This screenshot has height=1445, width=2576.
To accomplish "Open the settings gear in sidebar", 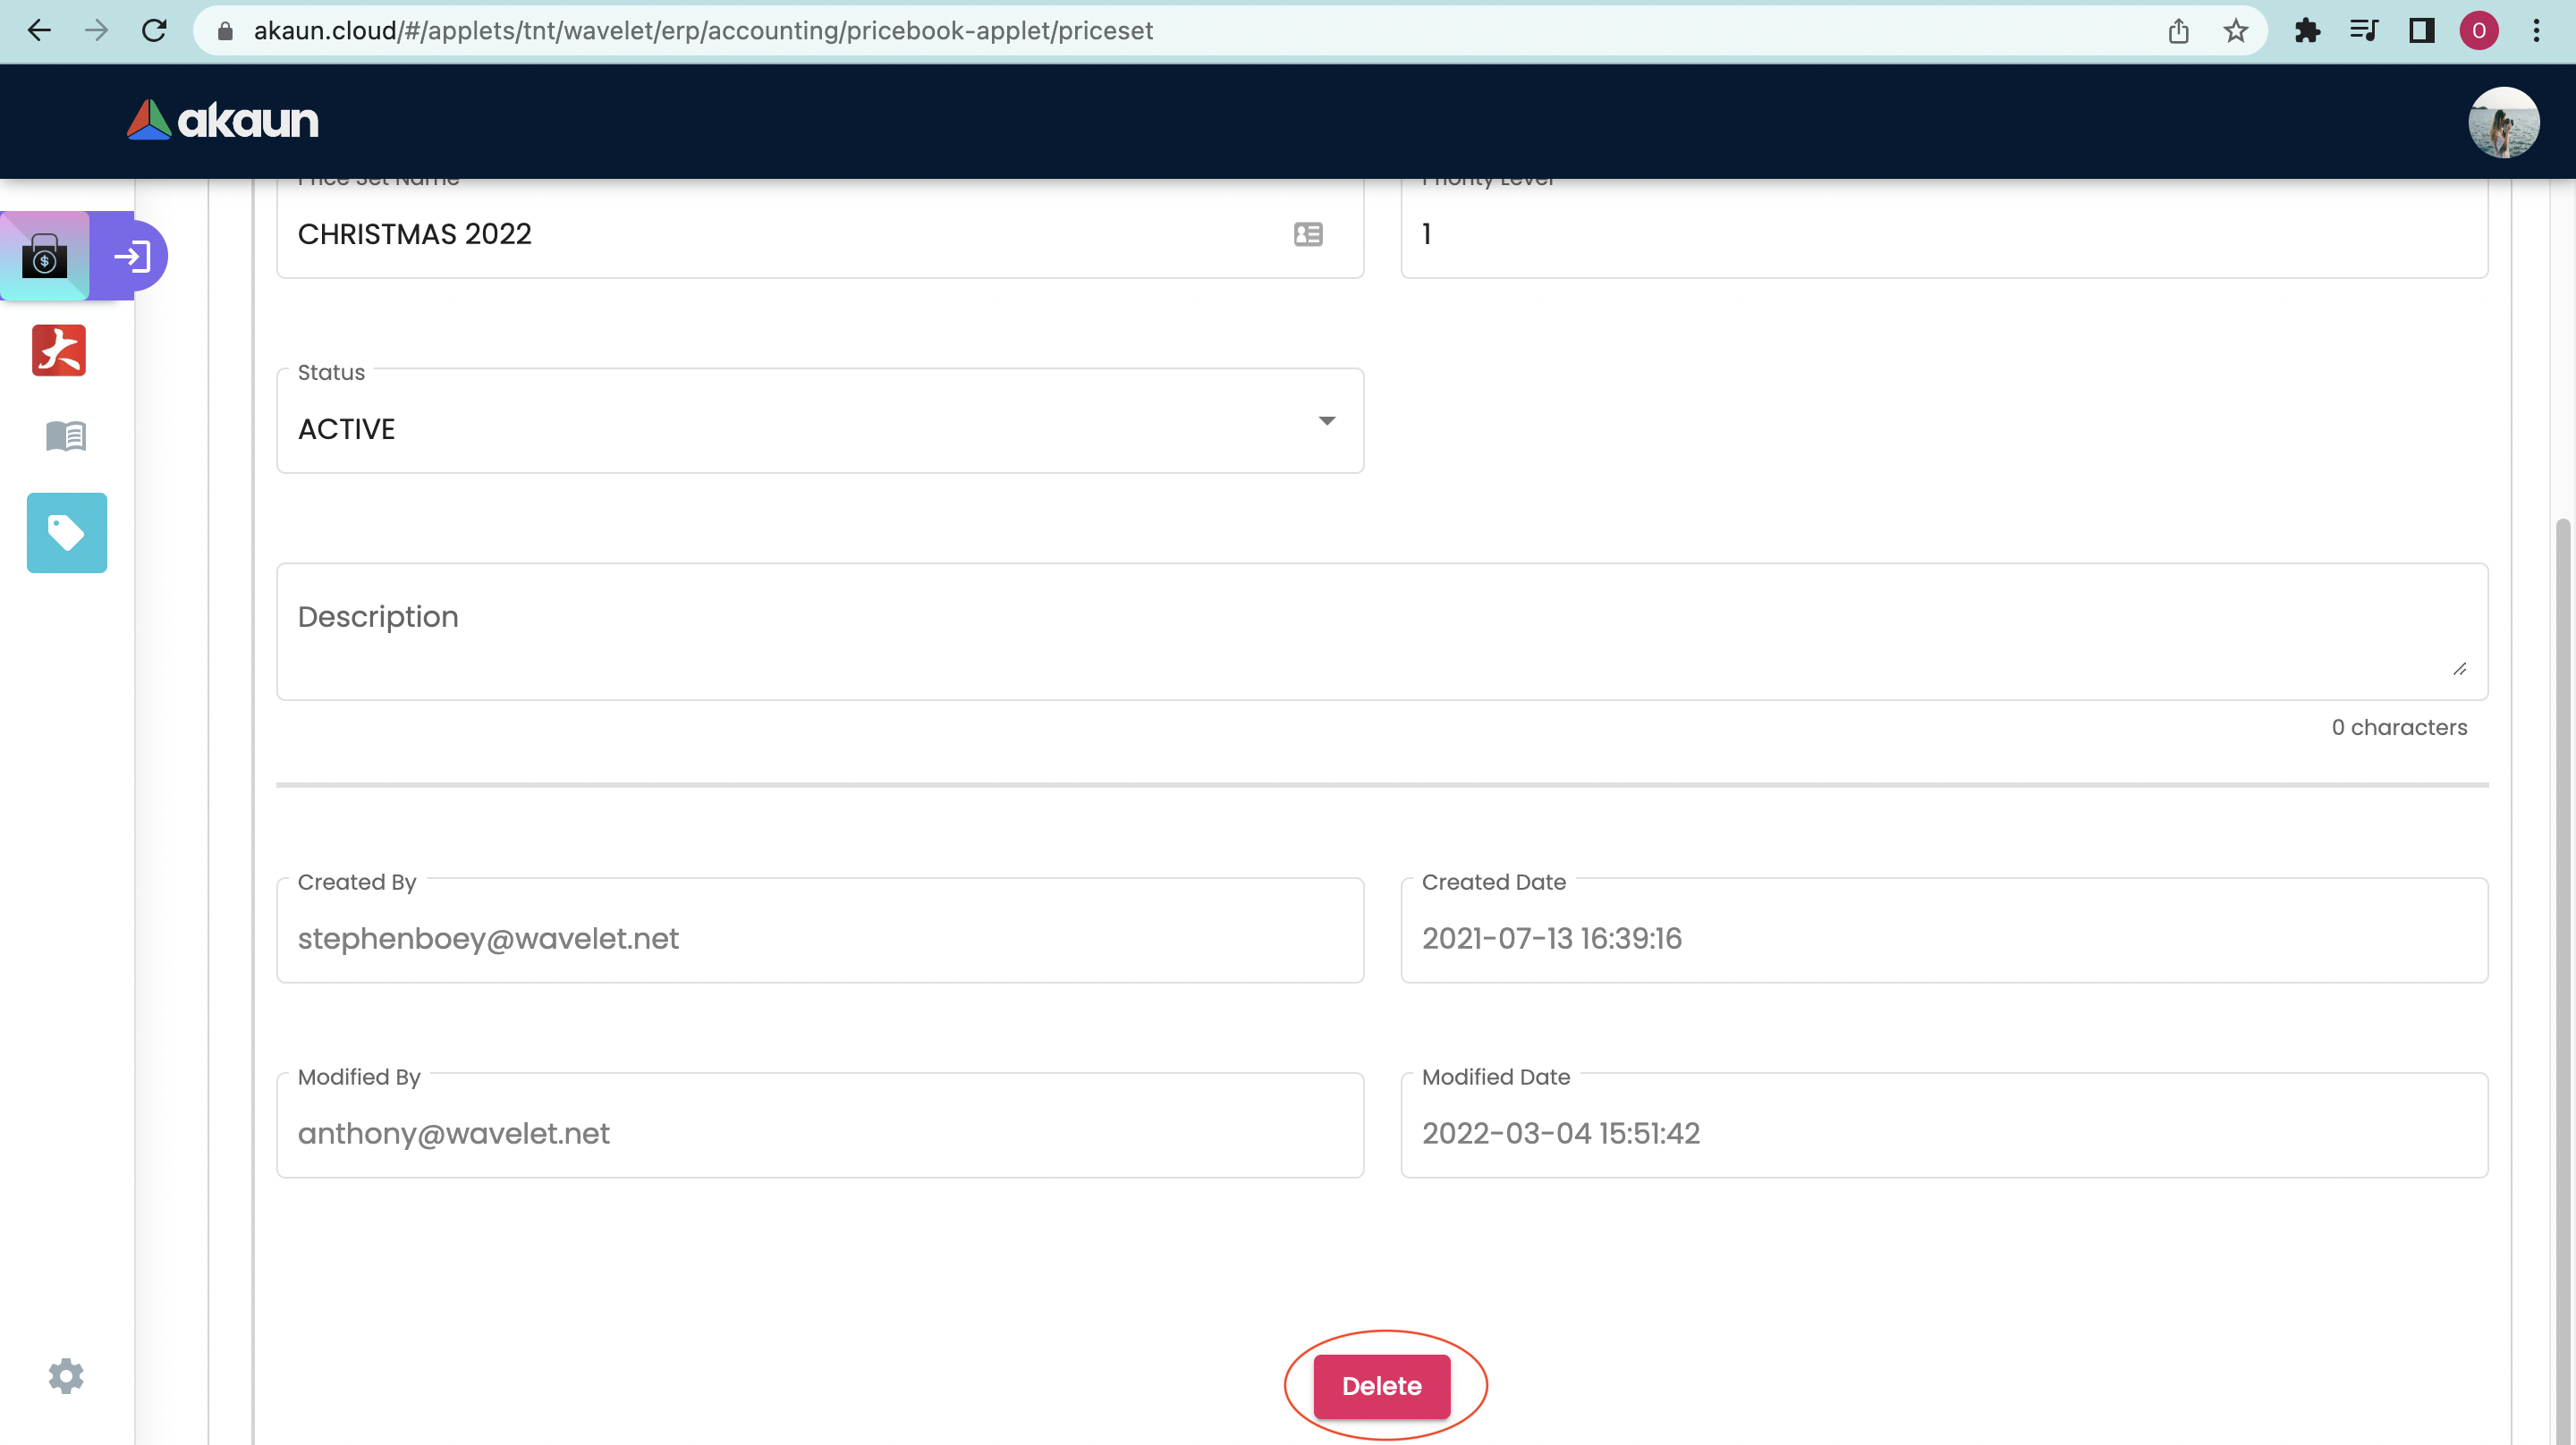I will coord(66,1376).
